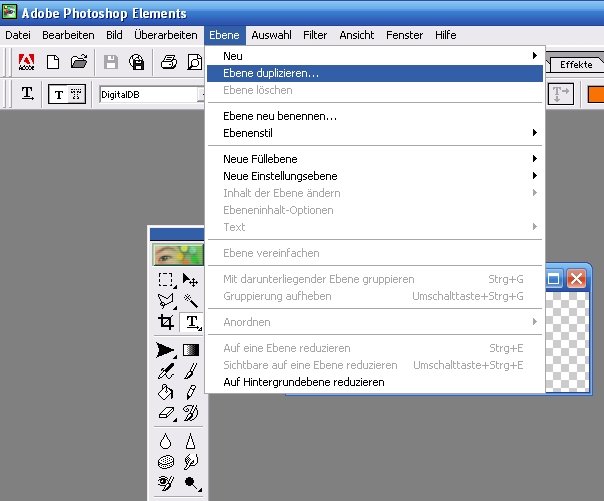This screenshot has width=604, height=501.
Task: Select the Sharpen triangle tool
Action: point(190,441)
